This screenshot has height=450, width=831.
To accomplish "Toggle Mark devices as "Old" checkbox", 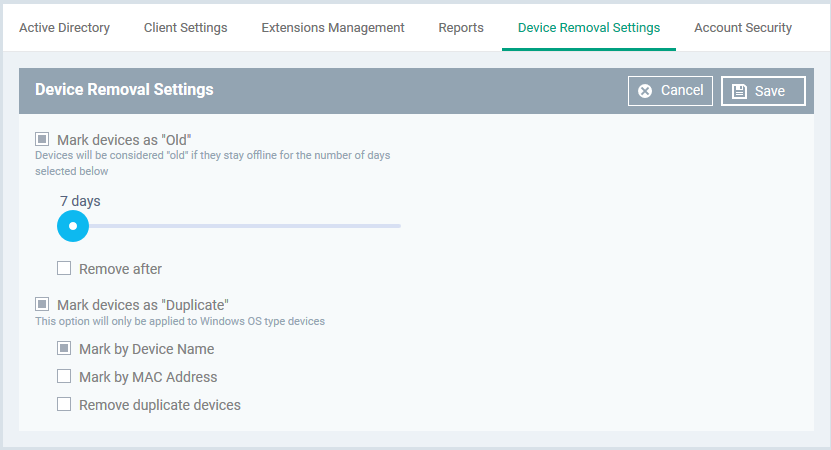I will pyautogui.click(x=42, y=139).
